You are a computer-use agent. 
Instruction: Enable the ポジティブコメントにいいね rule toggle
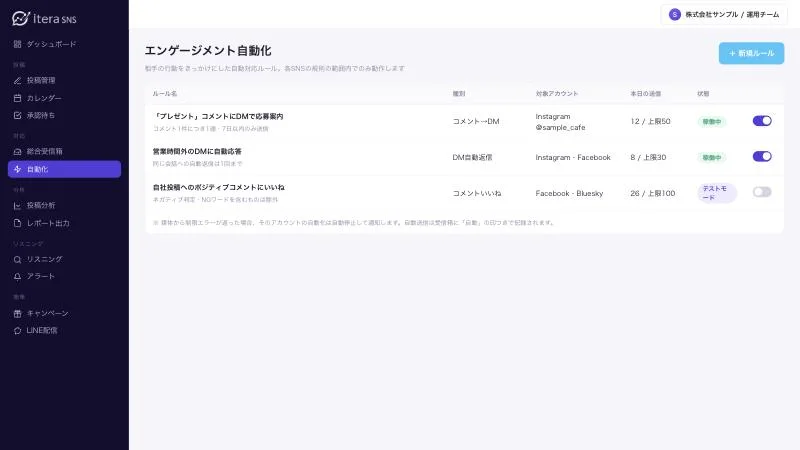[762, 192]
